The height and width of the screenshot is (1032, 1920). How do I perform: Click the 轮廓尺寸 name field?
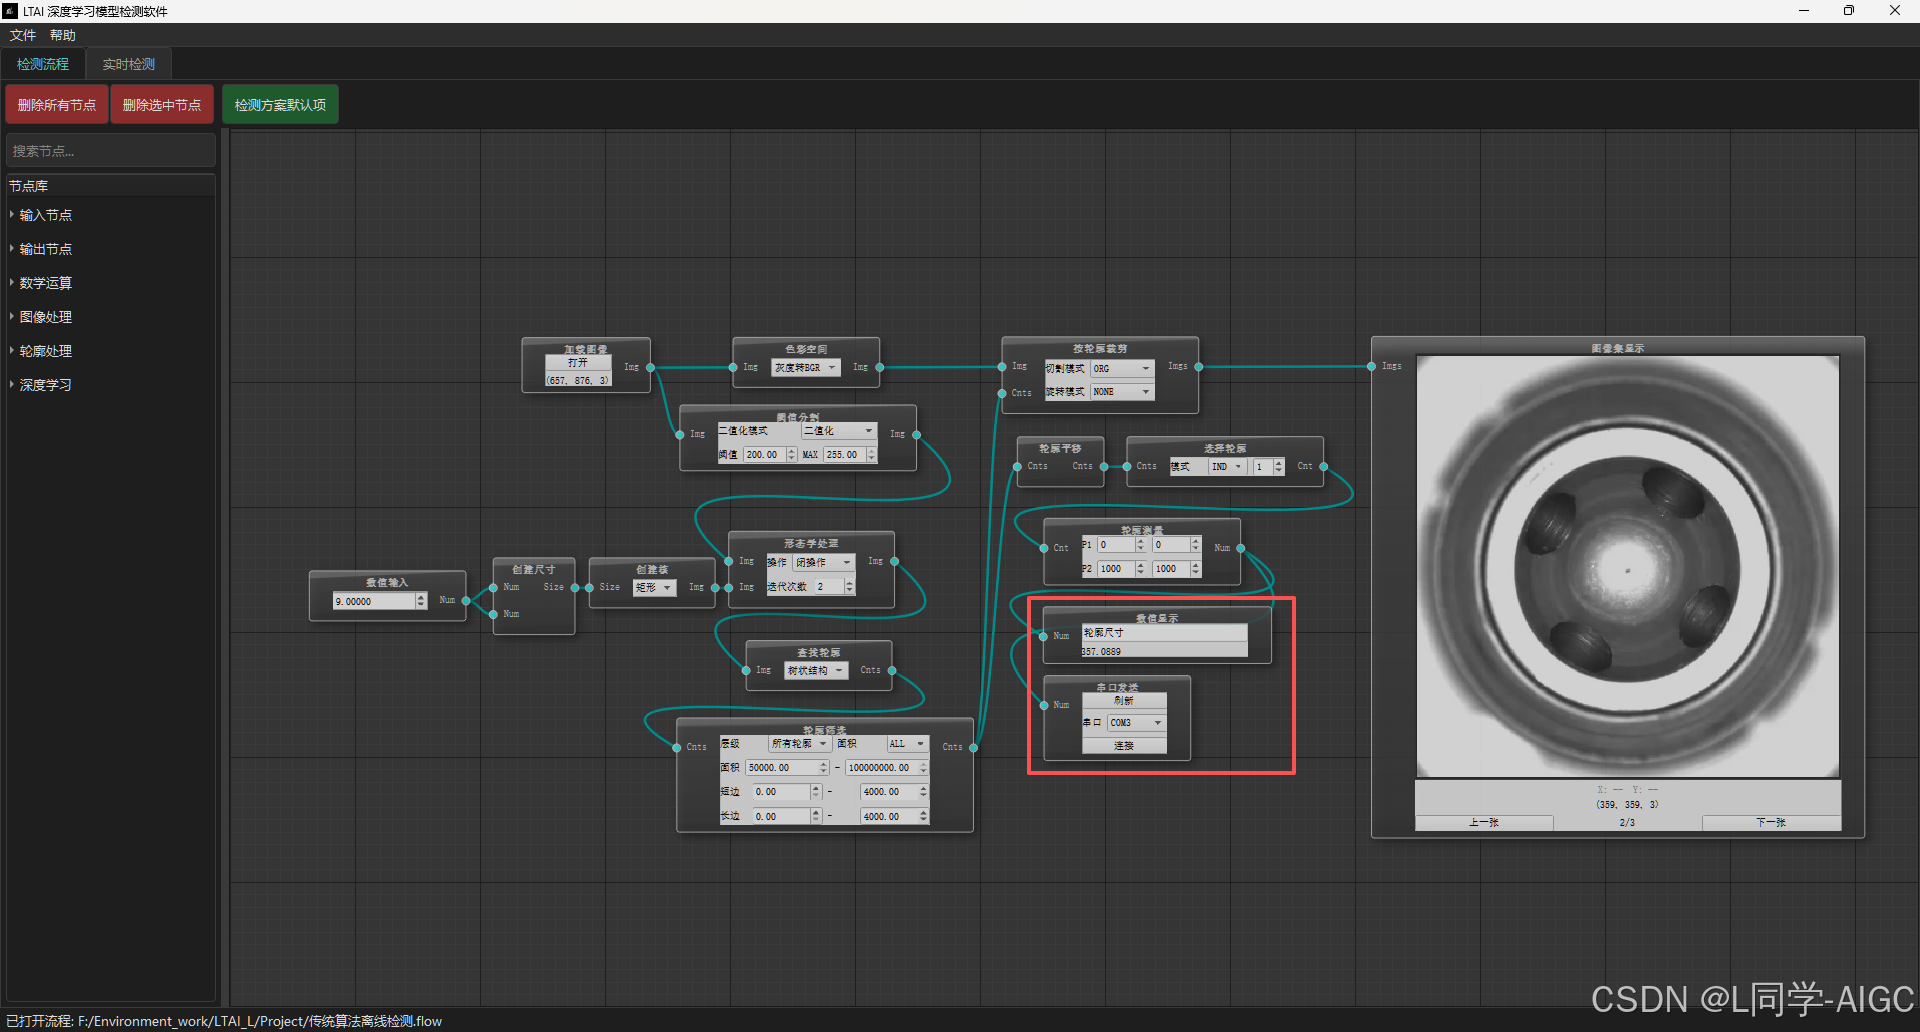click(1164, 633)
